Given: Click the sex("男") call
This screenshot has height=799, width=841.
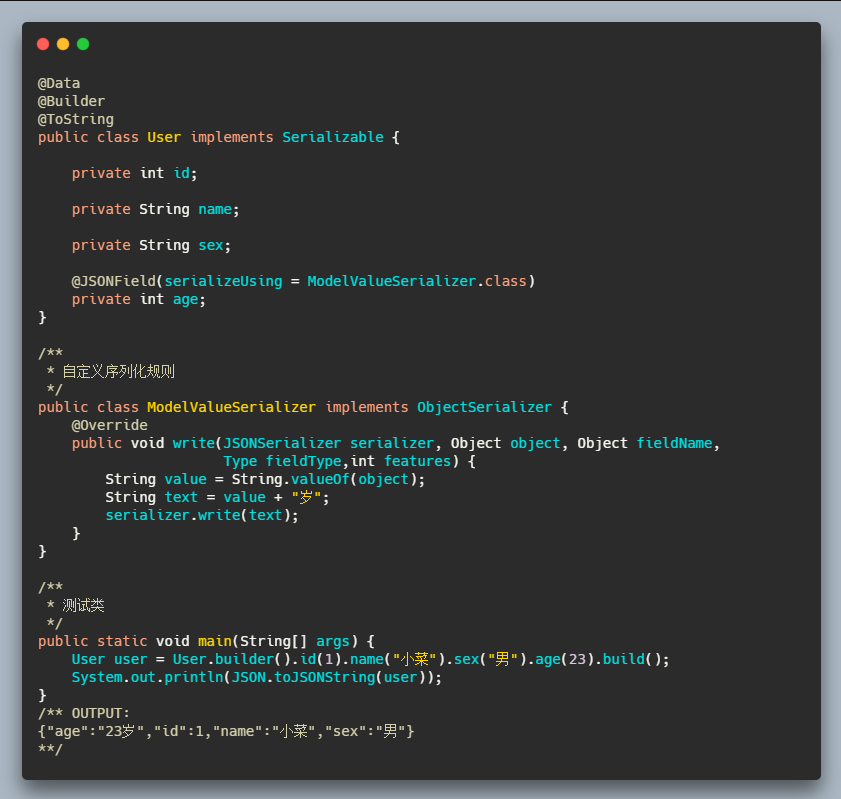Looking at the screenshot, I should [491, 659].
